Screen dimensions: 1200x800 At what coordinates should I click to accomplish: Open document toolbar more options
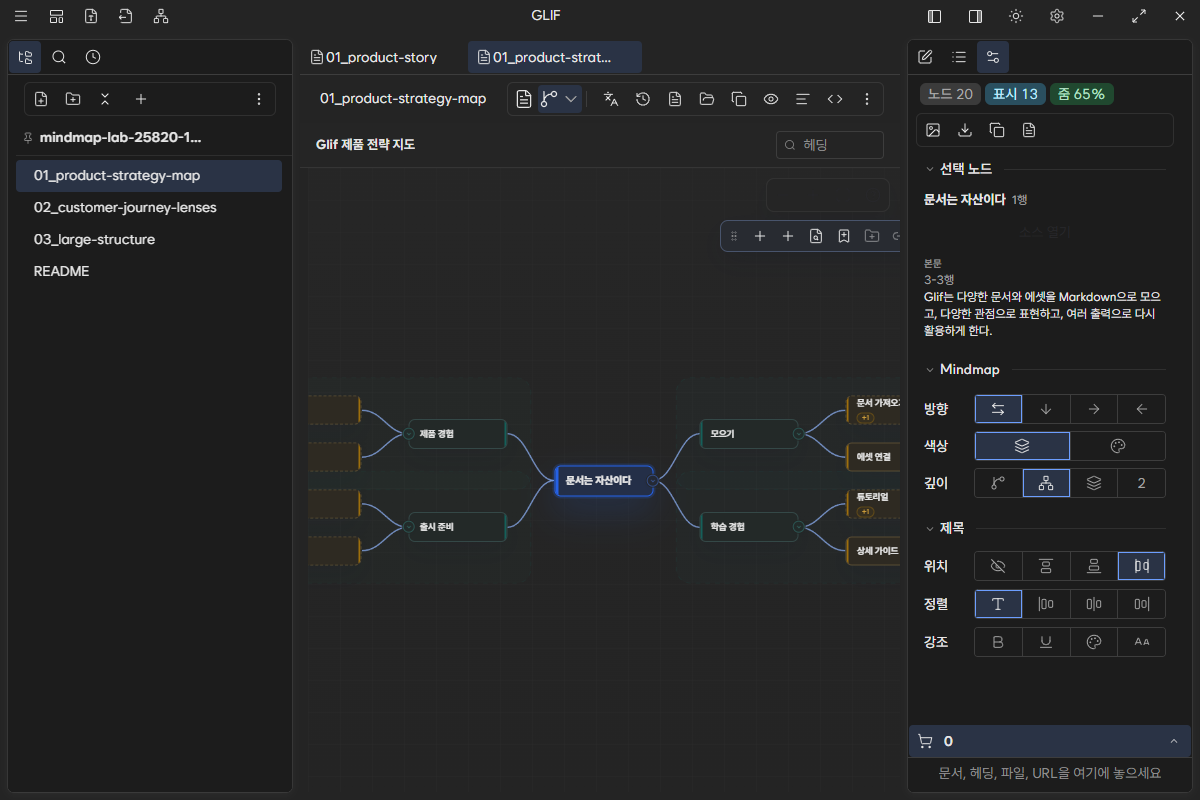[867, 99]
